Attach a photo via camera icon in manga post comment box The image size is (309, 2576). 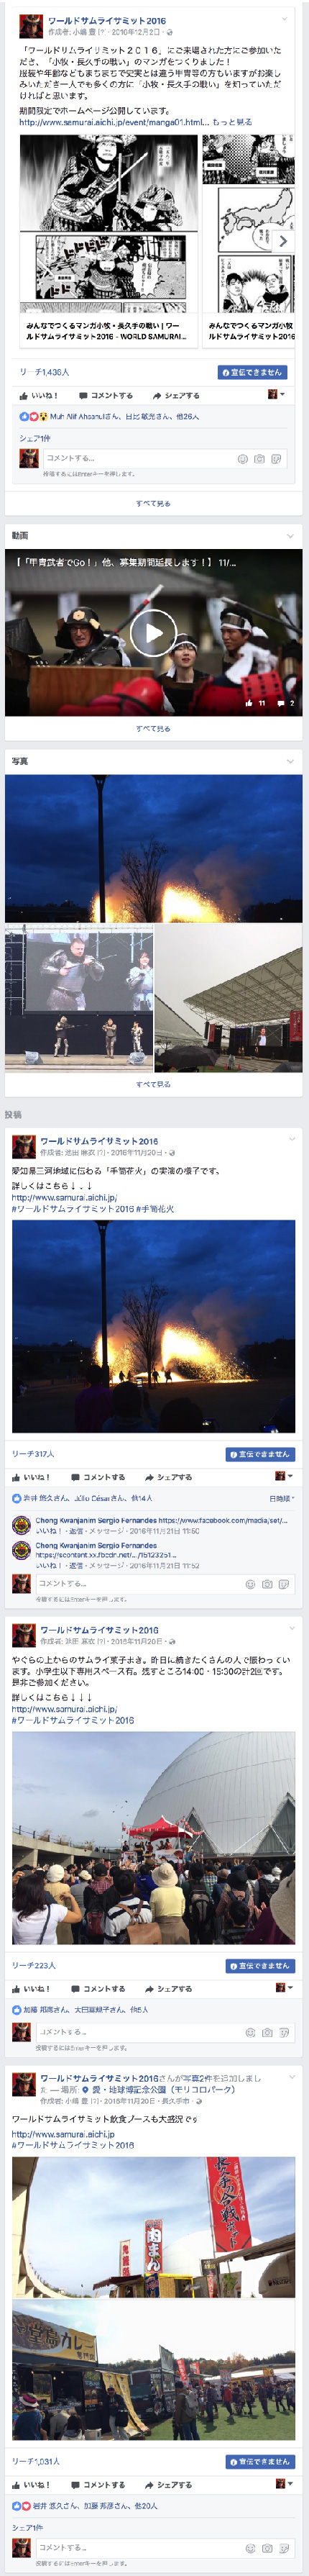(x=259, y=459)
